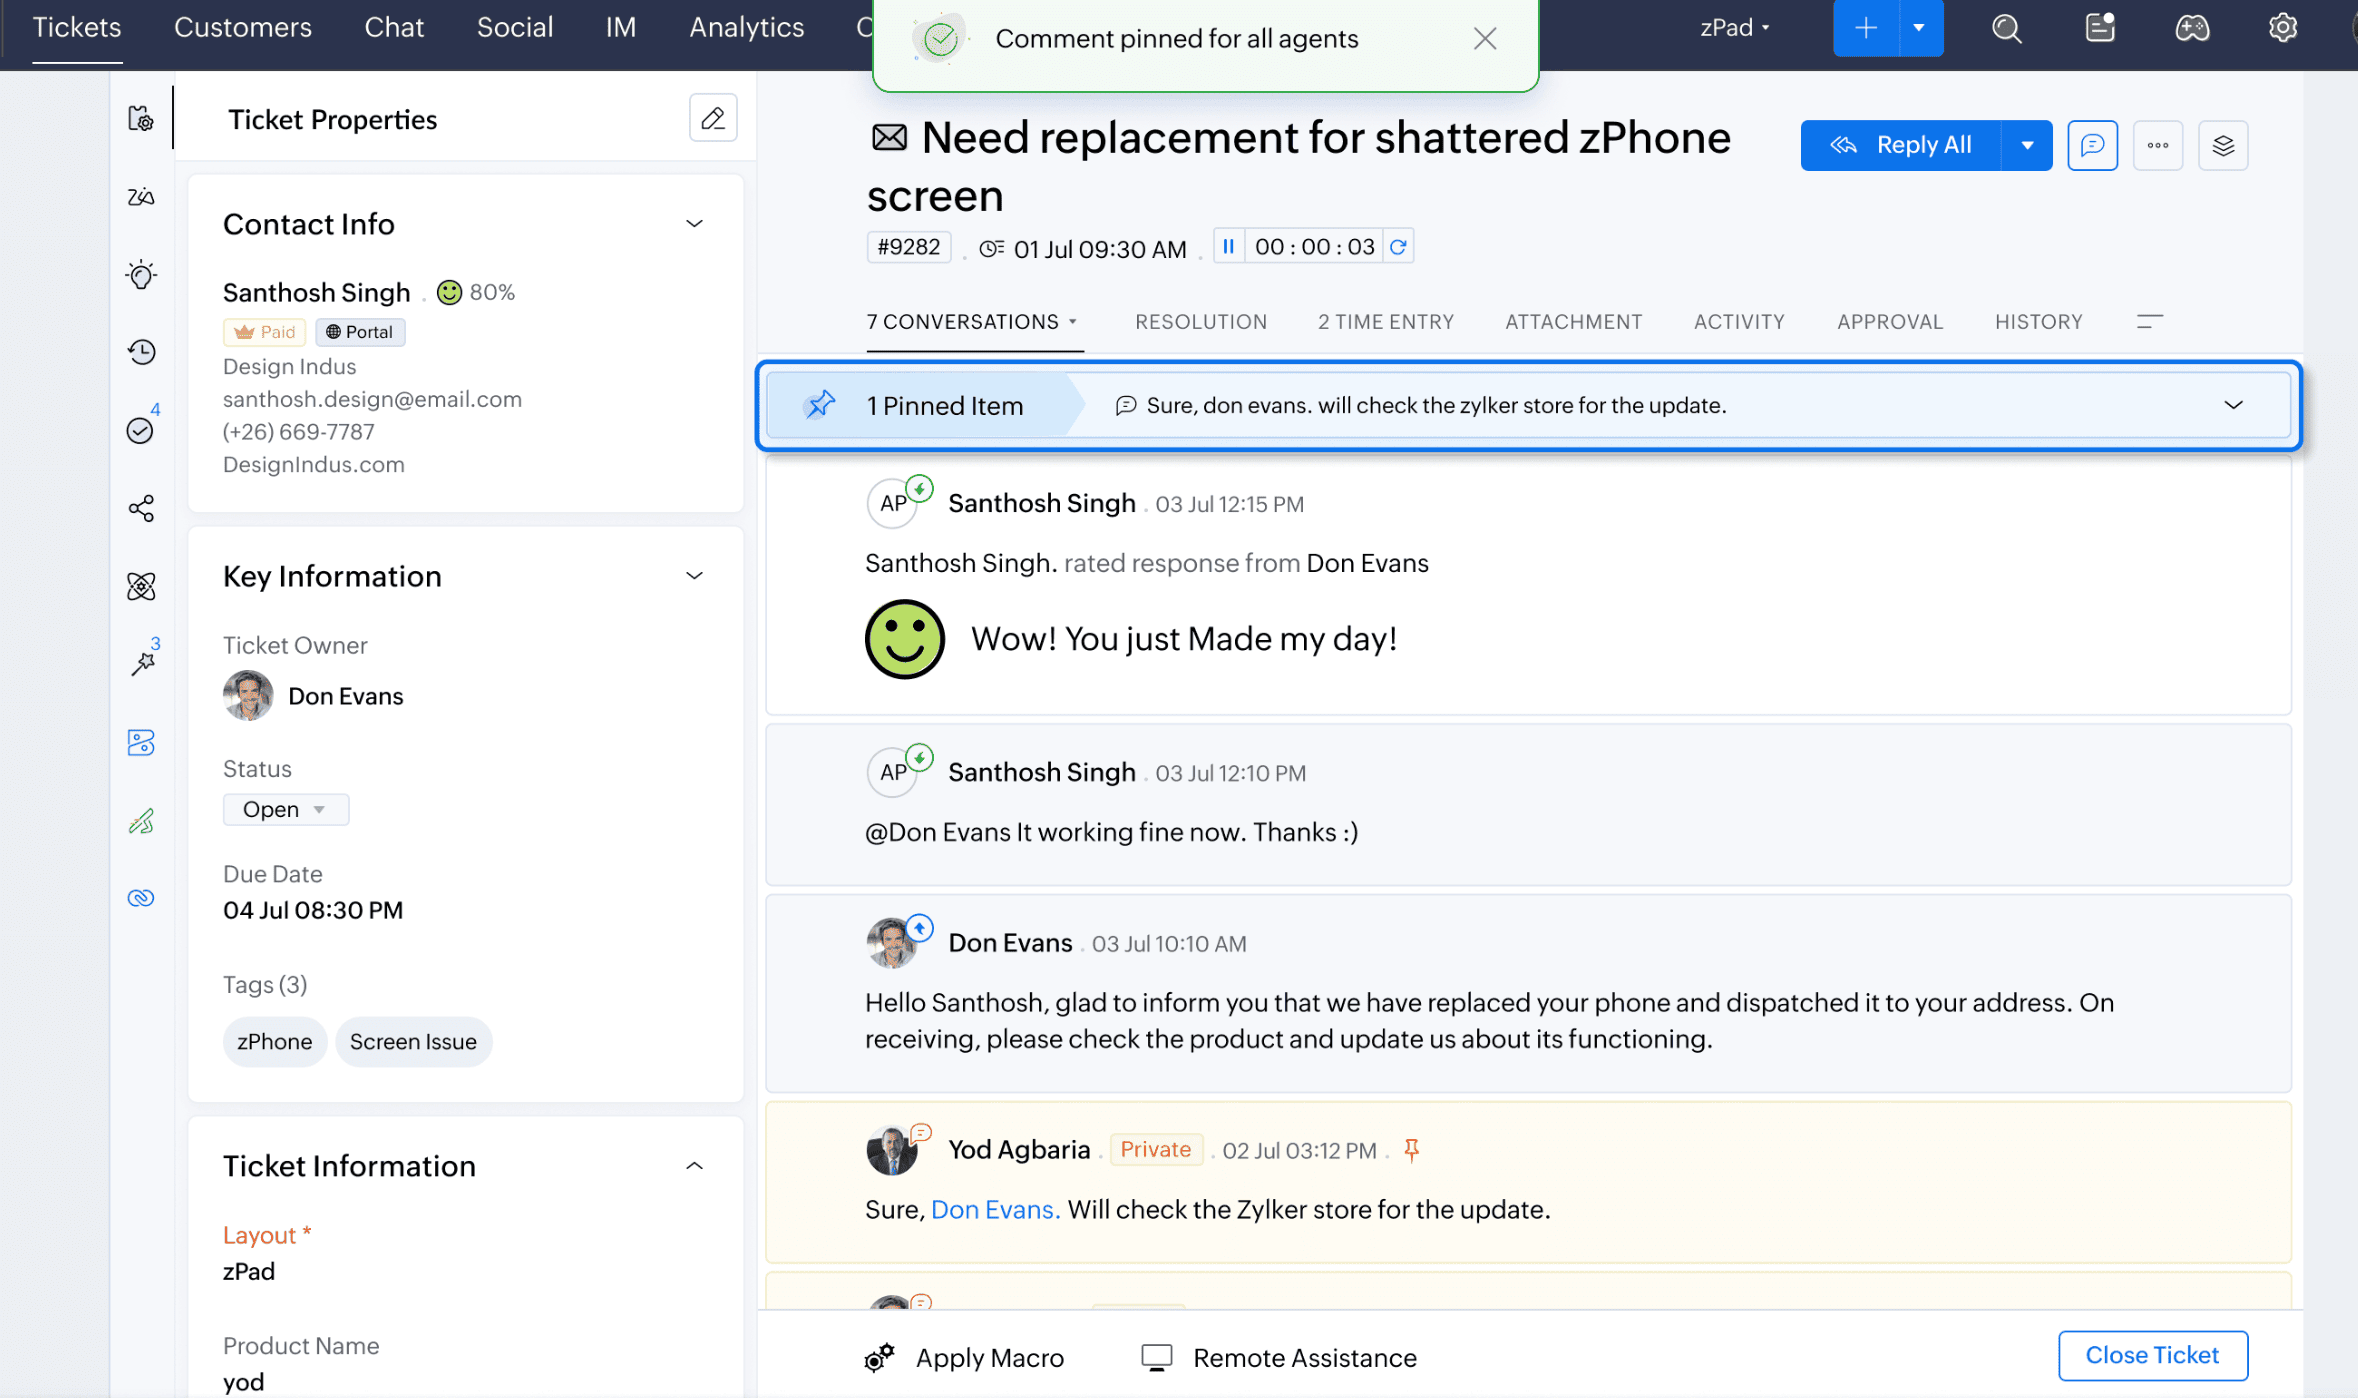Click the edit pencil icon in Ticket Properties

pyautogui.click(x=713, y=118)
